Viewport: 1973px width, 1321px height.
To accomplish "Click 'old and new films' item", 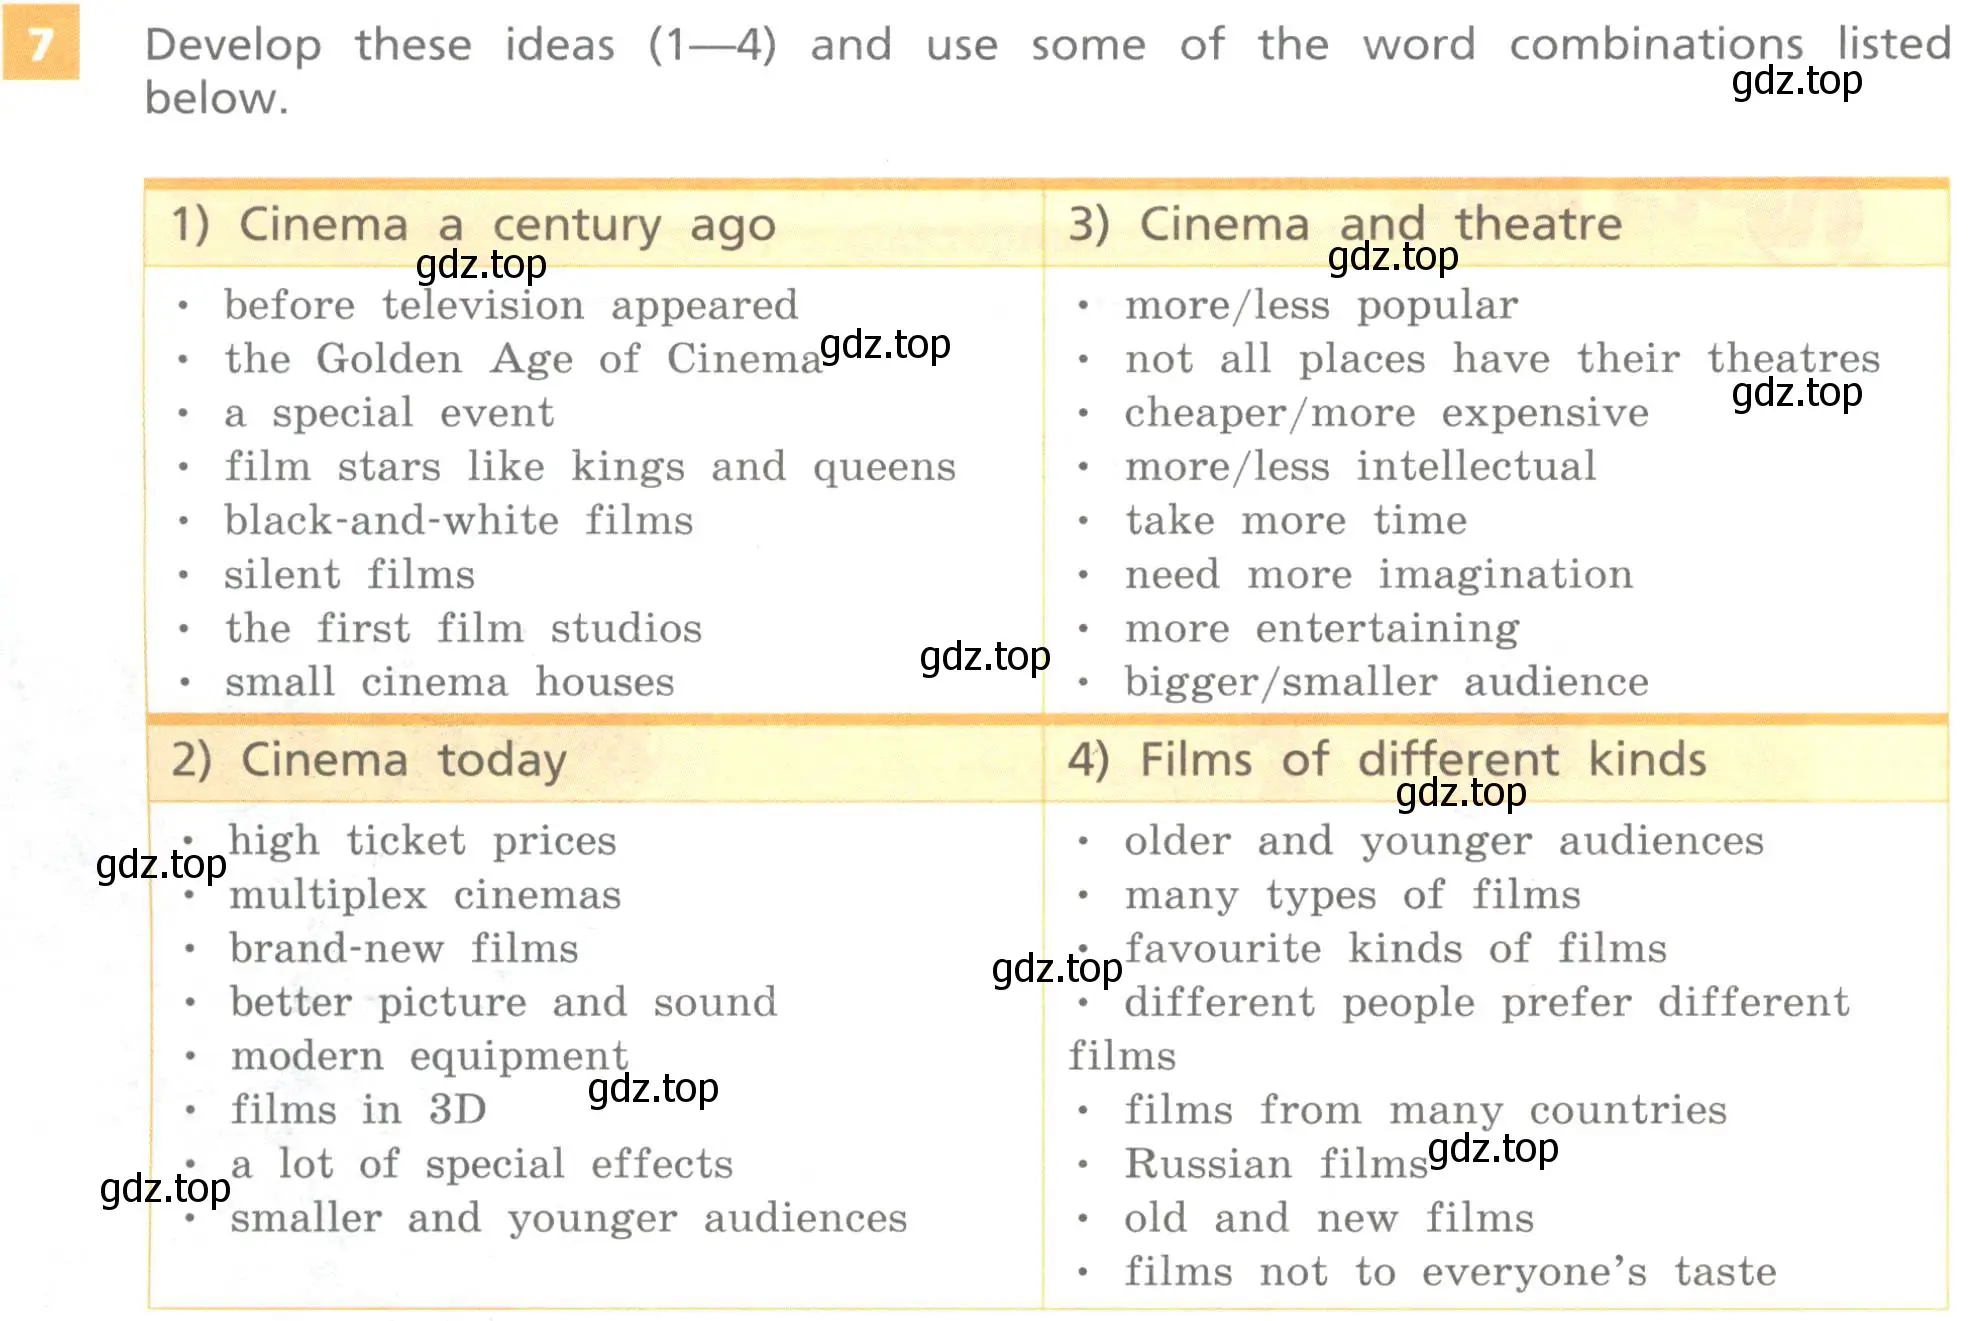I will (x=1328, y=1218).
